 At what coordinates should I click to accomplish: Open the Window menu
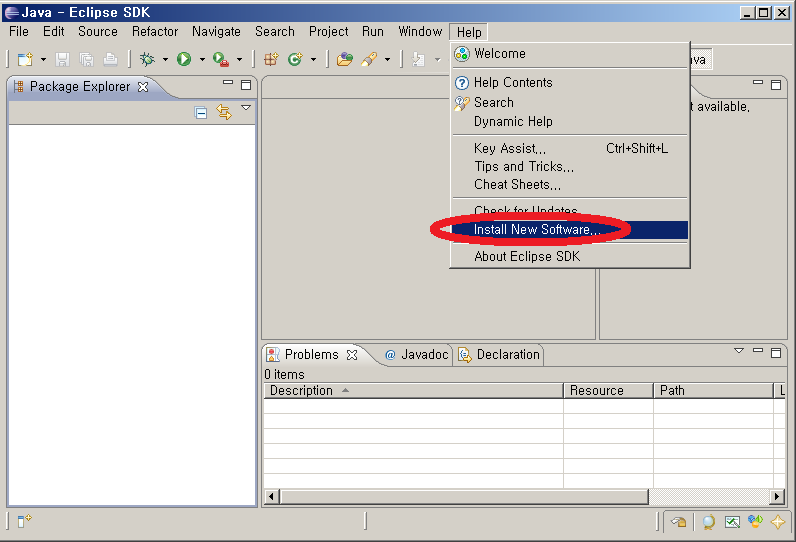click(x=420, y=31)
